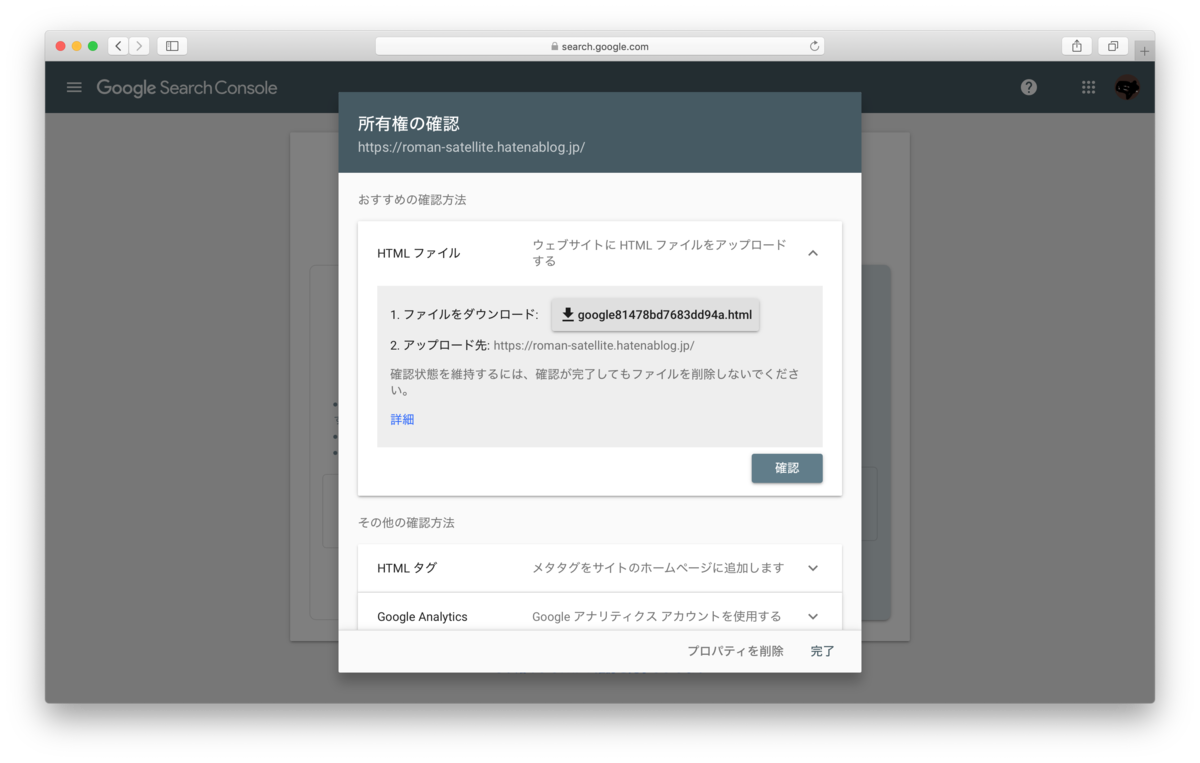Close the Safari window with red button
Image resolution: width=1200 pixels, height=763 pixels.
(x=61, y=46)
